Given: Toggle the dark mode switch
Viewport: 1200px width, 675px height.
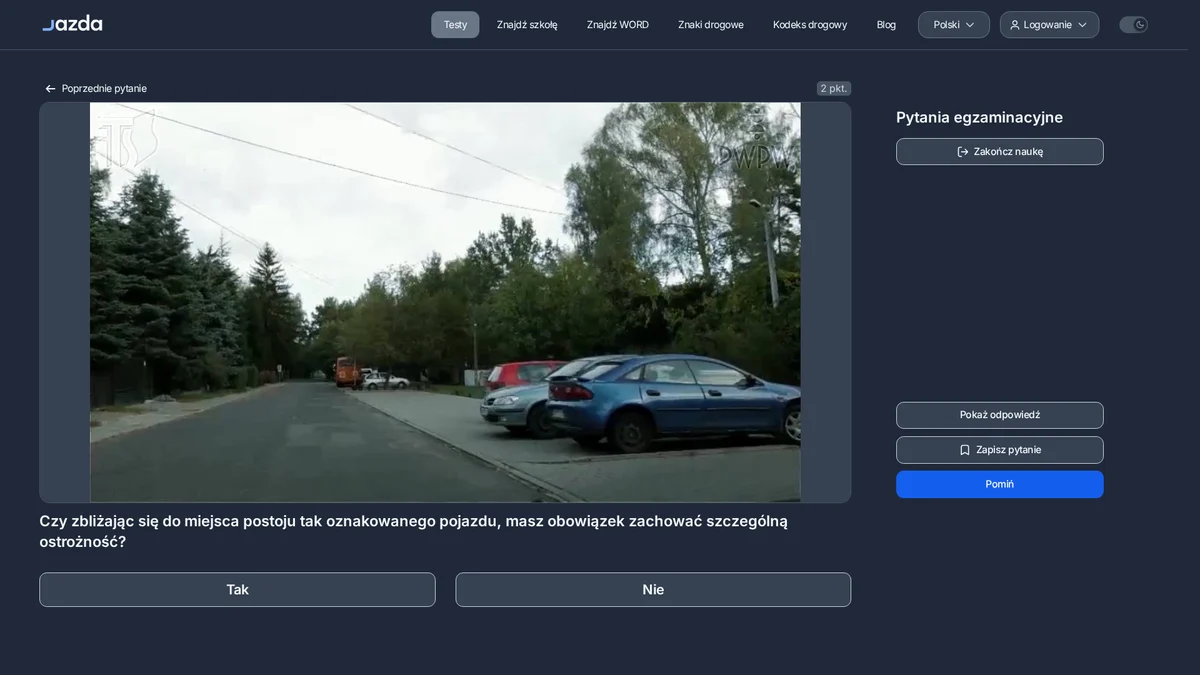Looking at the screenshot, I should (1133, 25).
